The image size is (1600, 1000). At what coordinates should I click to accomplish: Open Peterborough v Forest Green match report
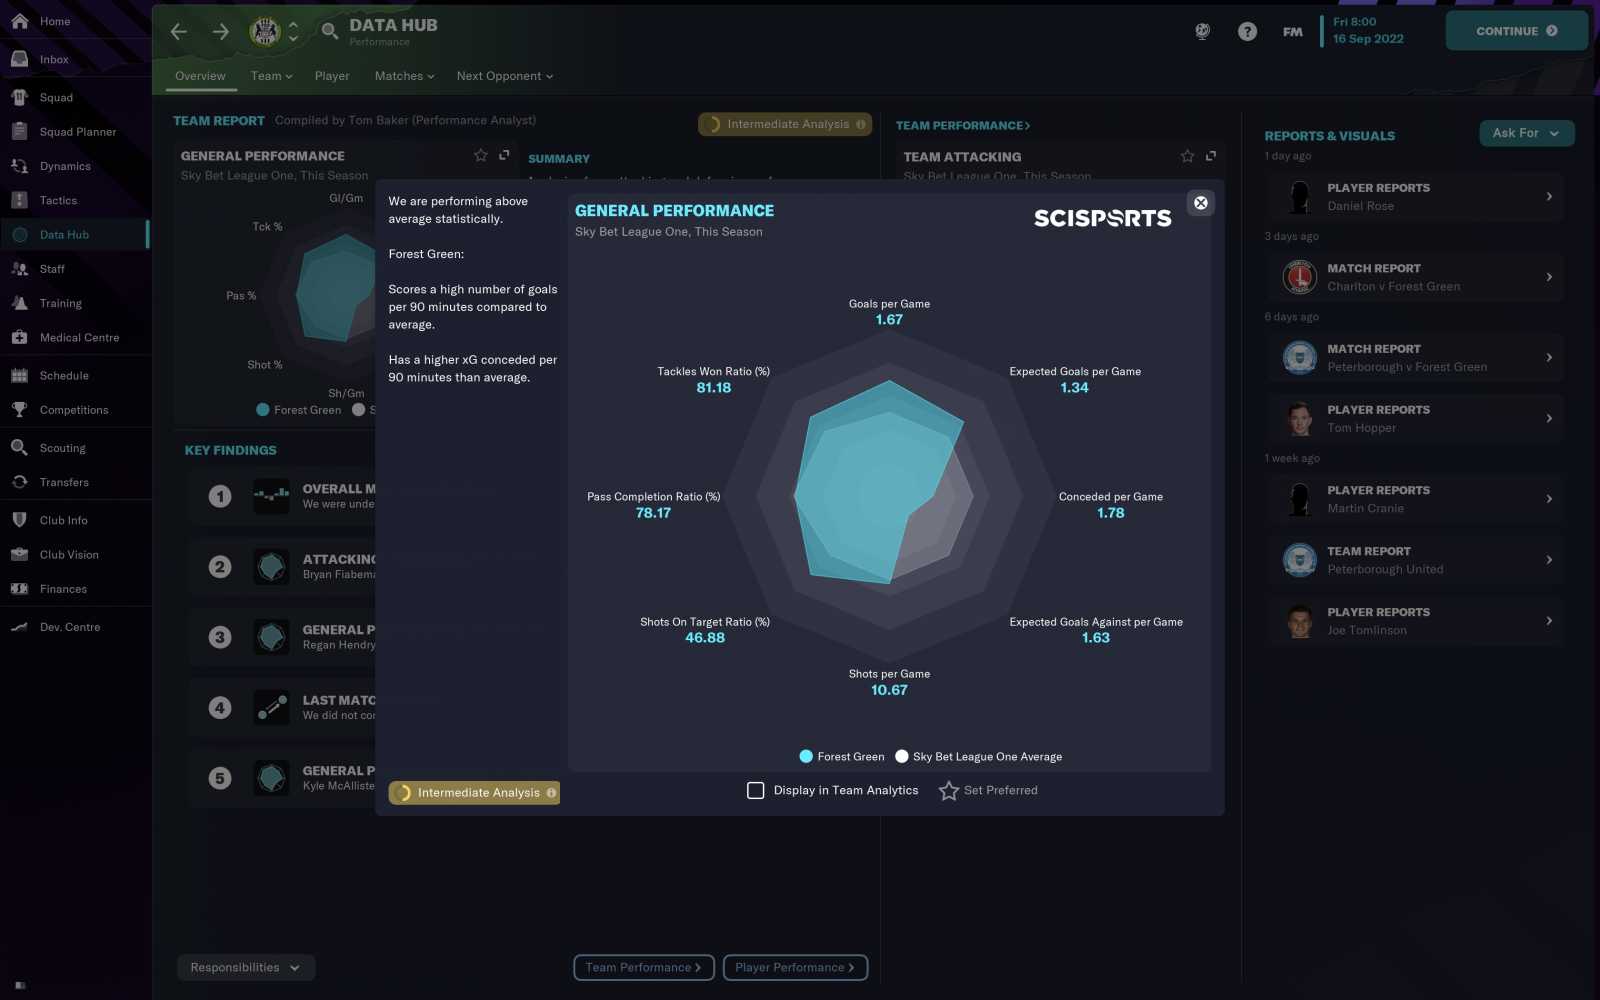(x=1415, y=358)
